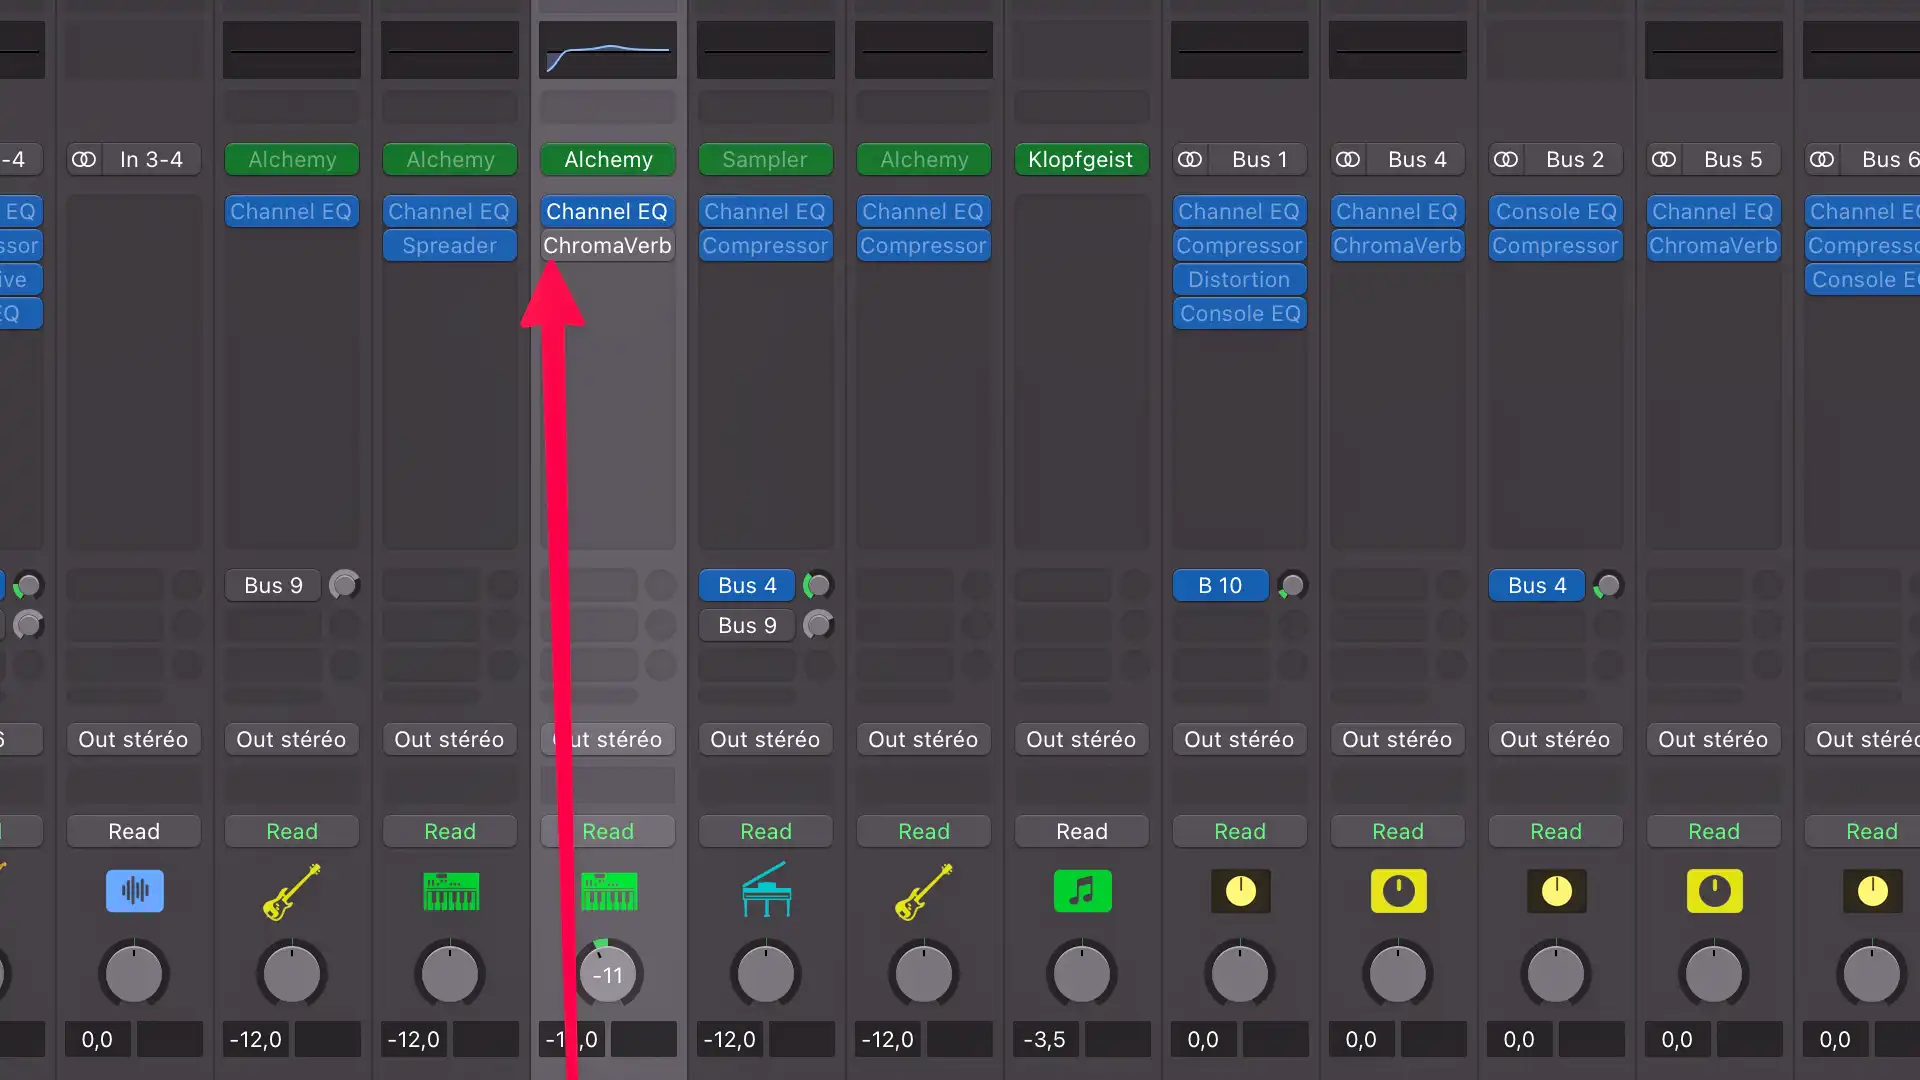The height and width of the screenshot is (1080, 1920).
Task: Toggle the Bus 9 send on Sampler strip
Action: click(x=747, y=625)
